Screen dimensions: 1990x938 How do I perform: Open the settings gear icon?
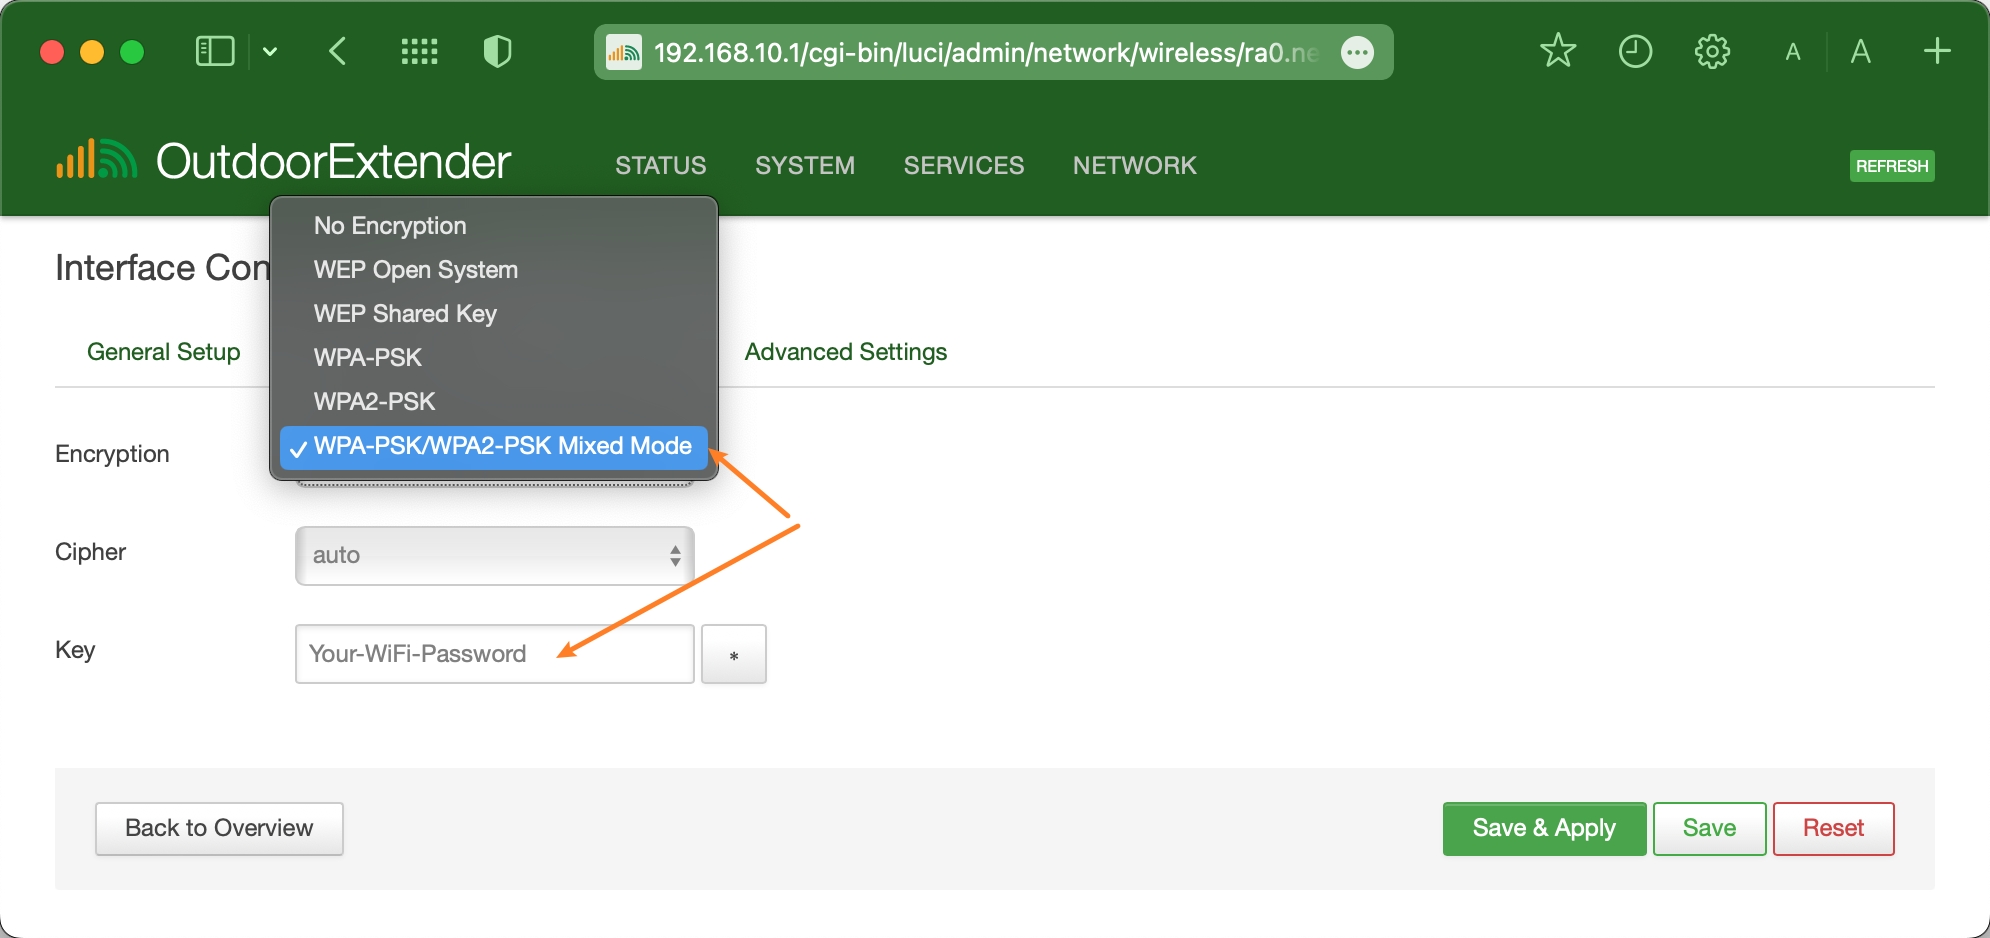[1712, 51]
